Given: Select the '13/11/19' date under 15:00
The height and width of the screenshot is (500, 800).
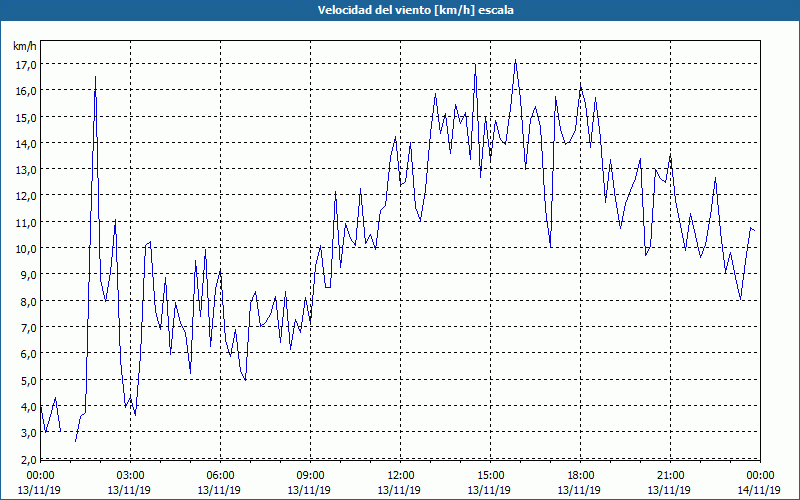Looking at the screenshot, I should pyautogui.click(x=489, y=490).
